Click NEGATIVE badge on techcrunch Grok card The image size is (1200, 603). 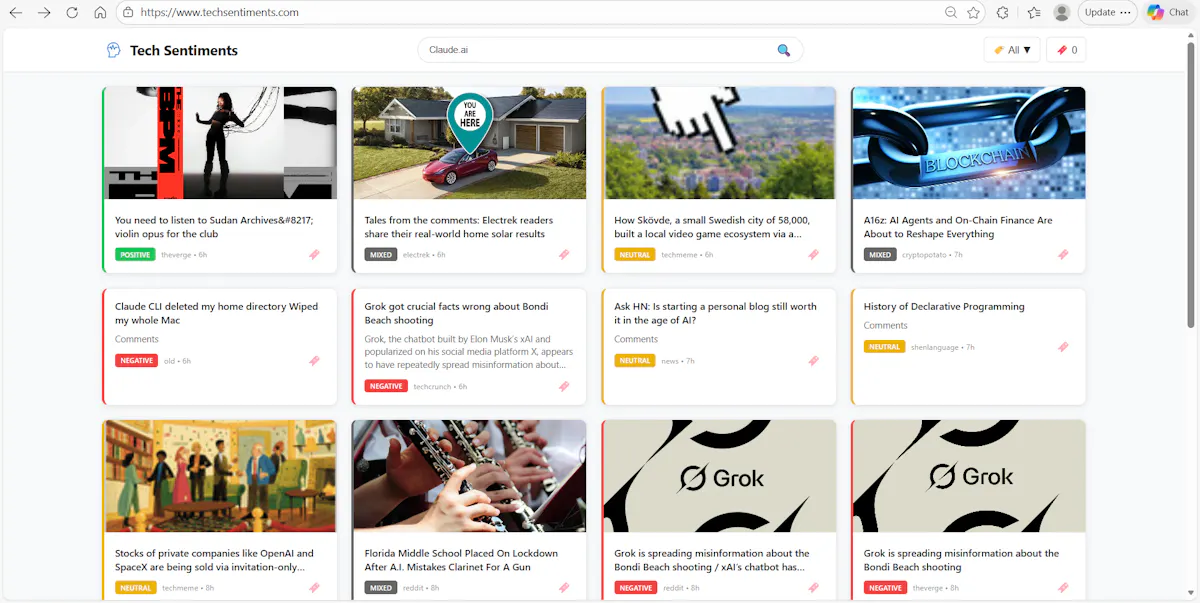pyautogui.click(x=386, y=386)
